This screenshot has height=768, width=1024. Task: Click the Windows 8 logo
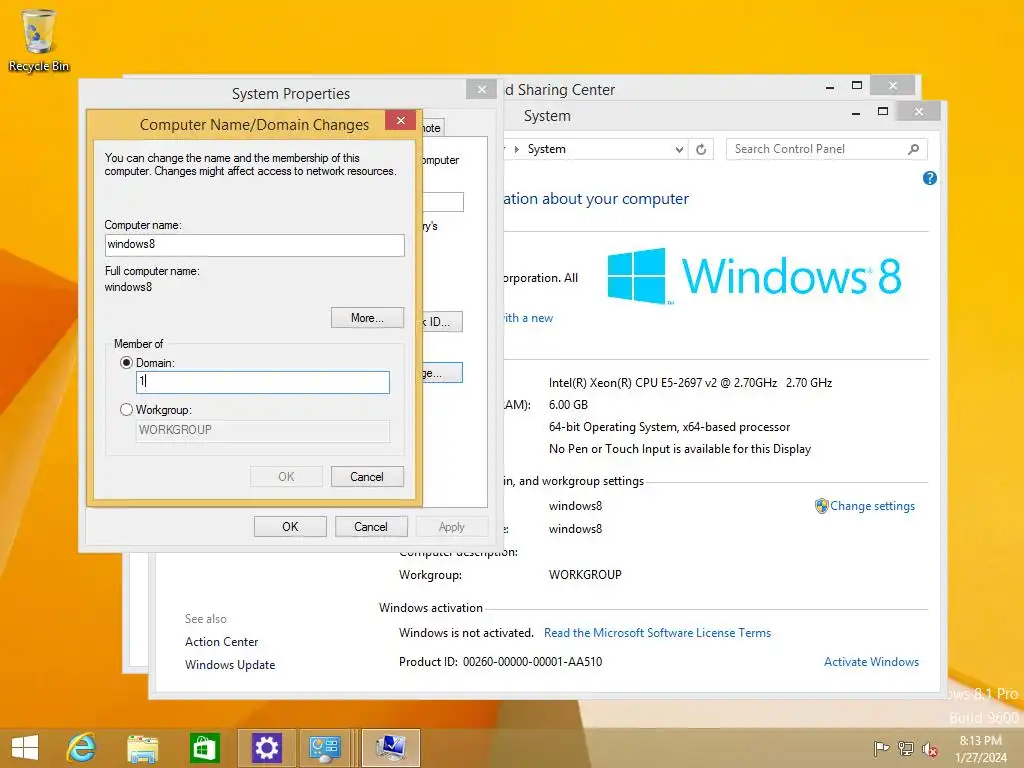754,276
